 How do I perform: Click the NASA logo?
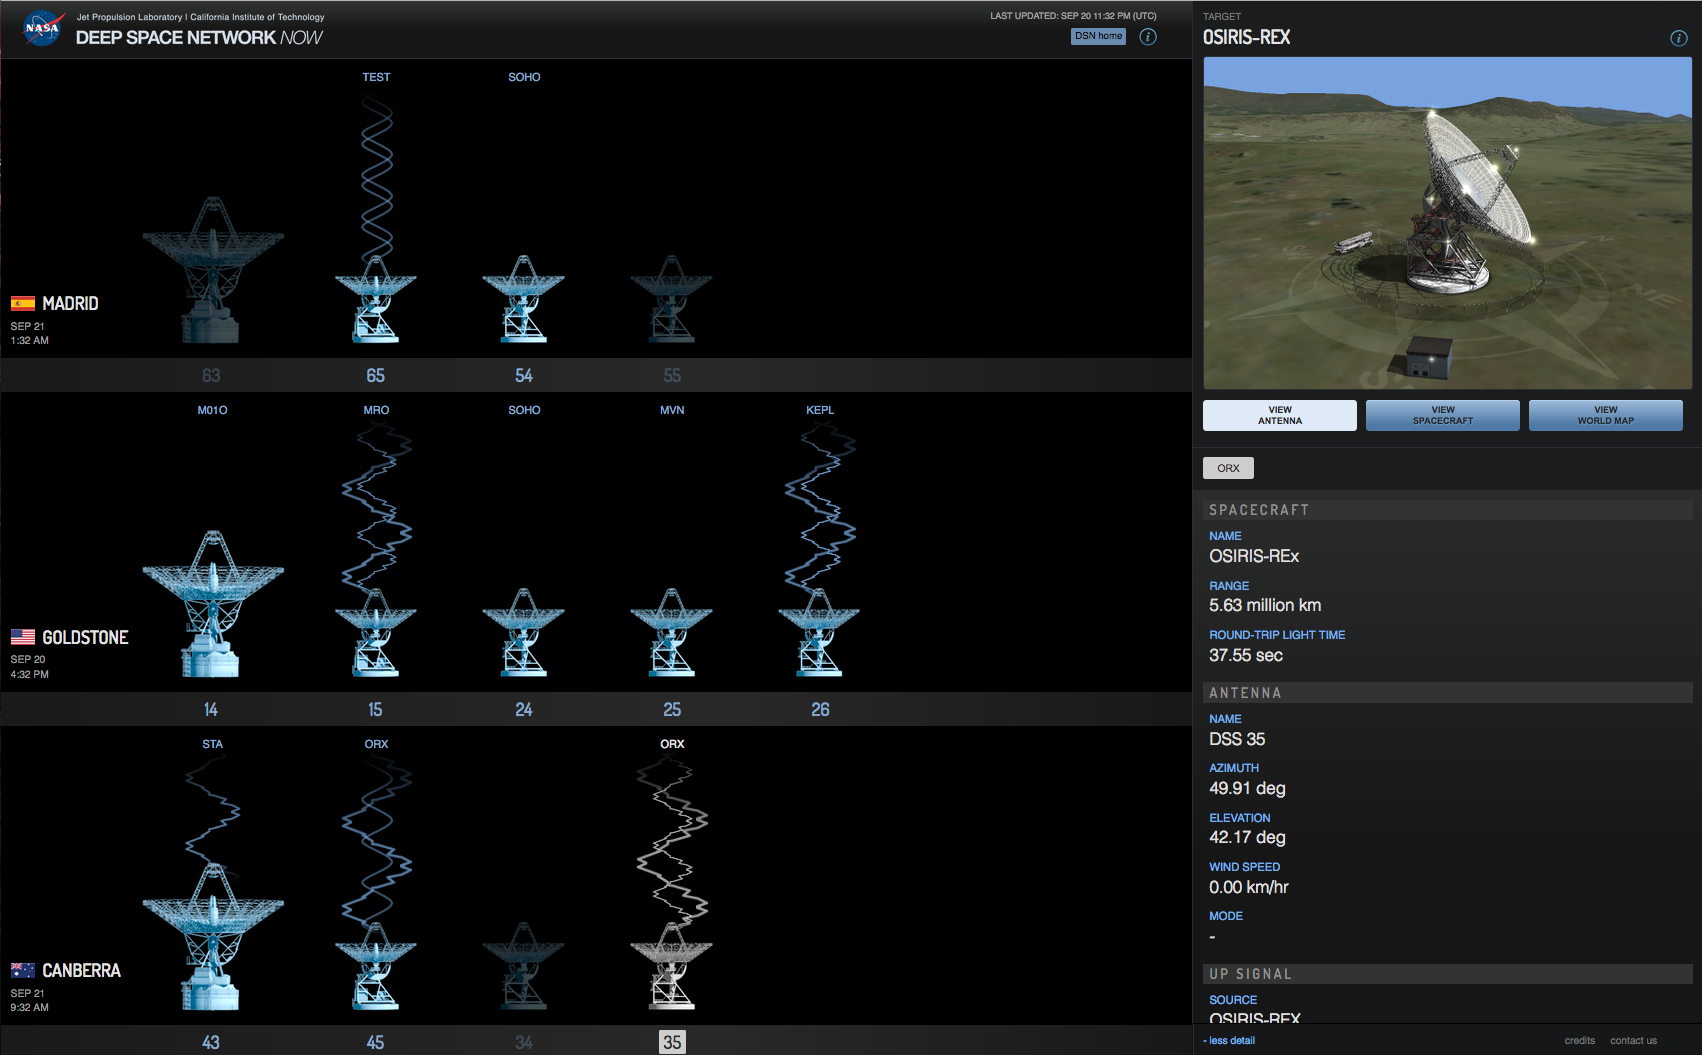pos(42,28)
